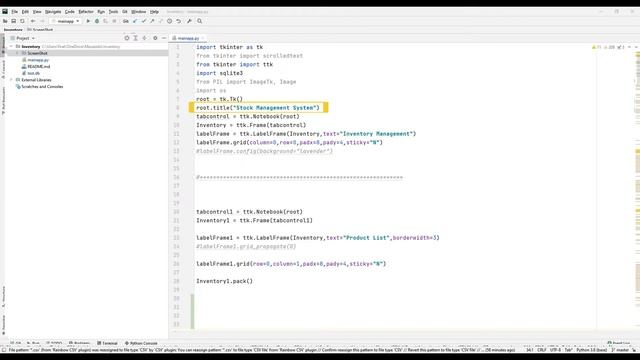Navigate back with the left arrow icon
The height and width of the screenshot is (360, 640).
pyautogui.click(x=33, y=21)
